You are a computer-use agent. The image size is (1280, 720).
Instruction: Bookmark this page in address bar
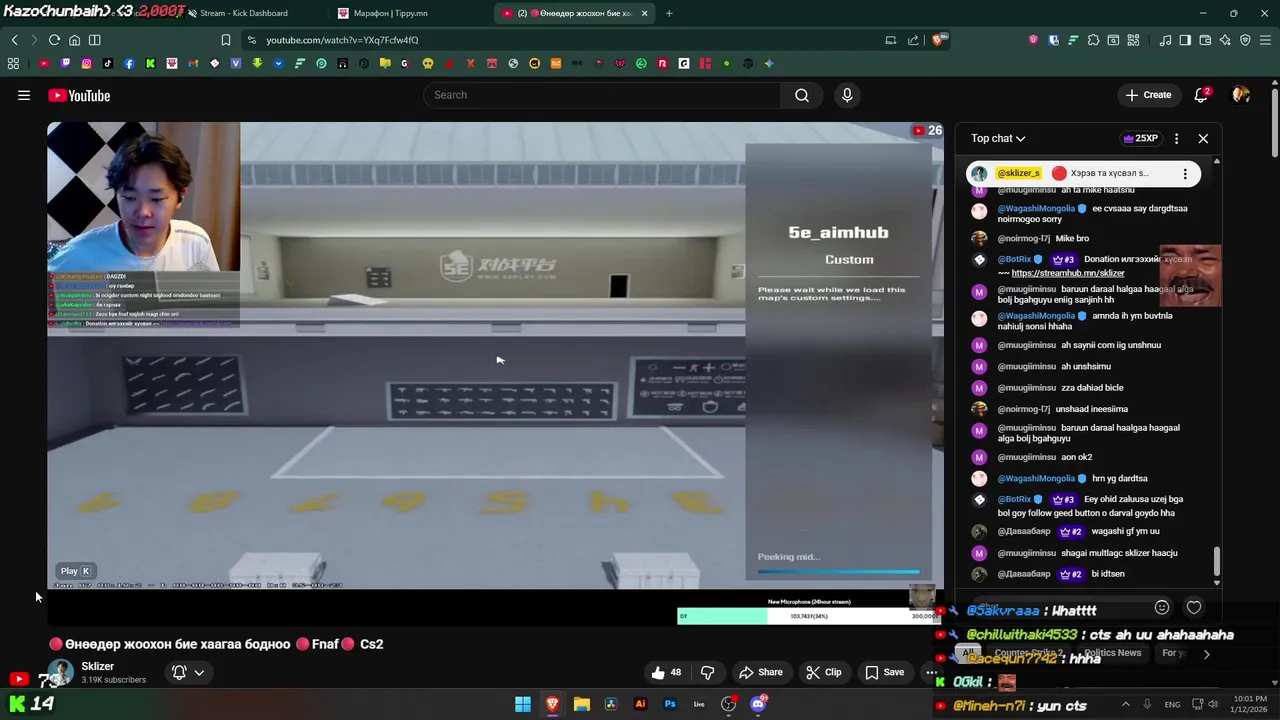click(x=225, y=40)
